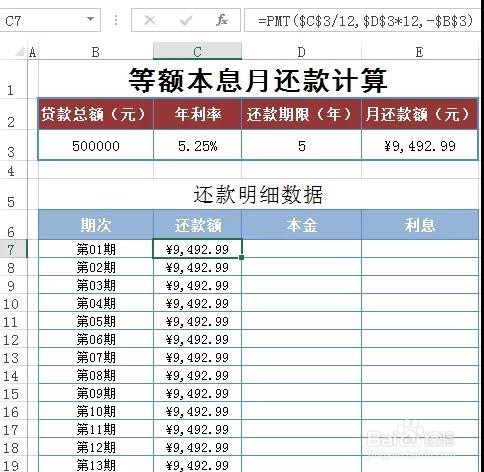Click the Enter checkmark formula bar icon
The height and width of the screenshot is (472, 484).
[x=185, y=21]
